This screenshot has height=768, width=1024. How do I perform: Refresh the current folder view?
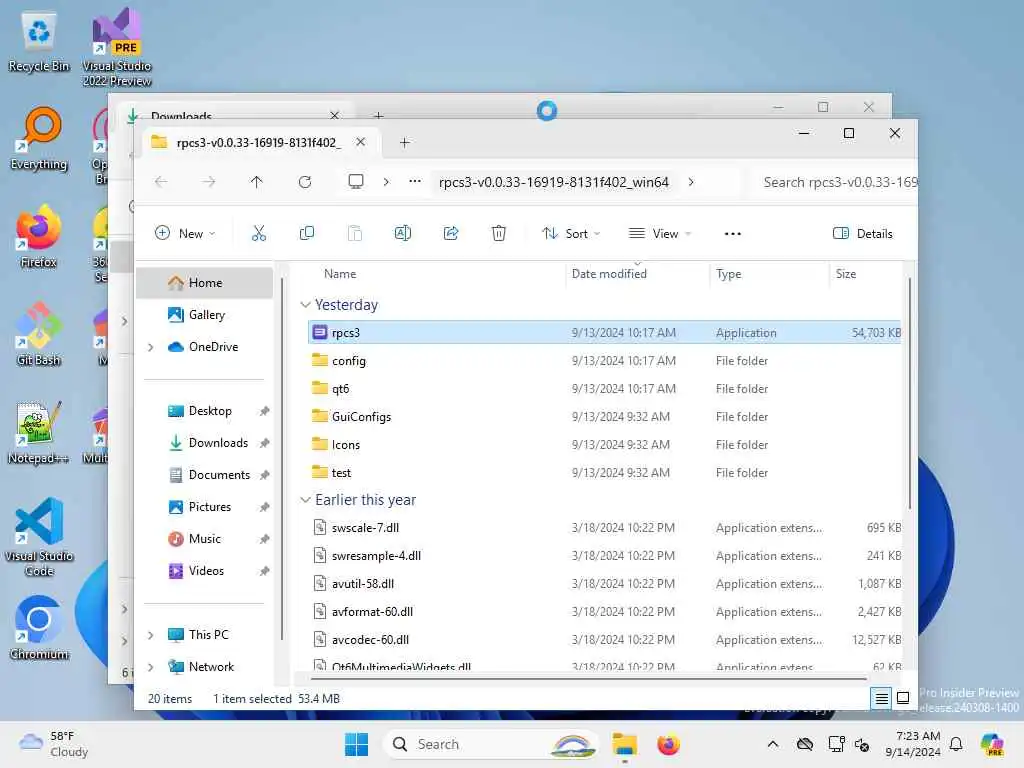(305, 182)
